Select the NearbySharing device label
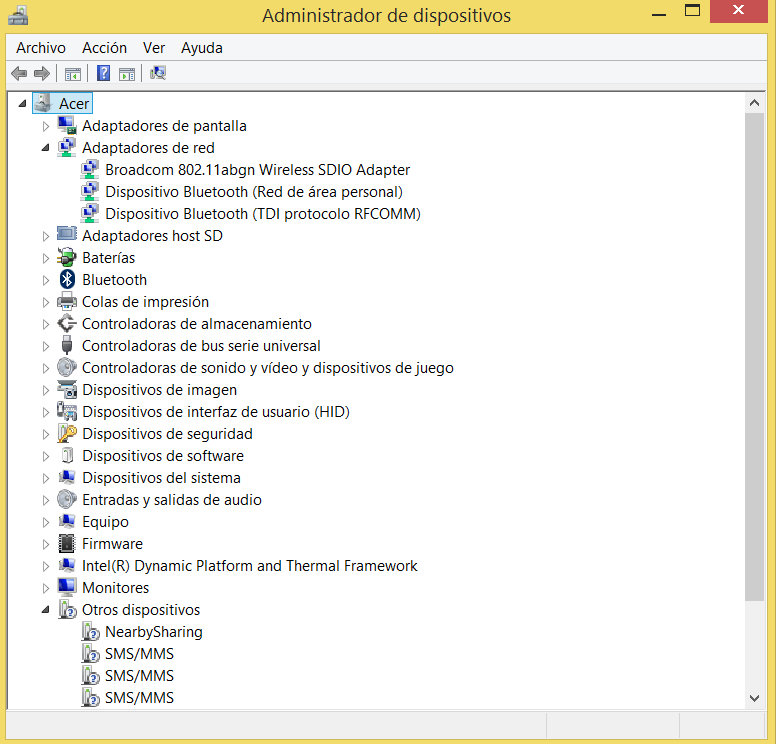The width and height of the screenshot is (776, 744). click(154, 631)
